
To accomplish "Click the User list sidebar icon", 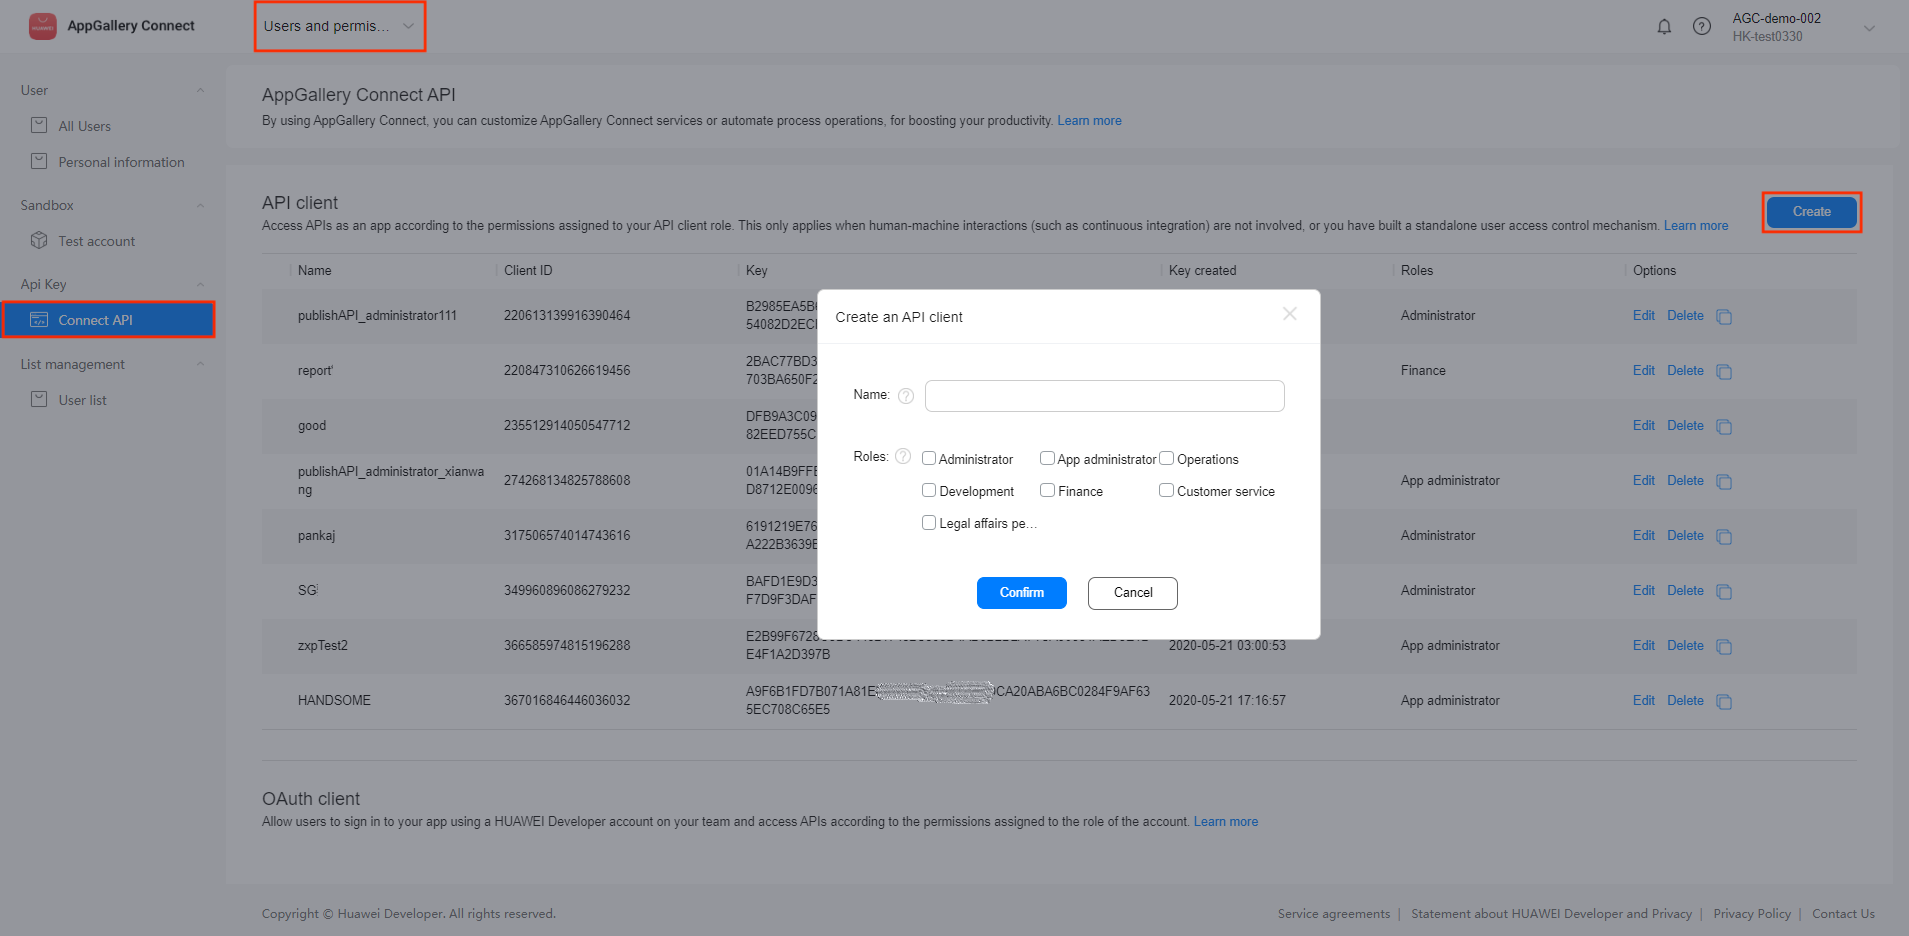I will 39,400.
